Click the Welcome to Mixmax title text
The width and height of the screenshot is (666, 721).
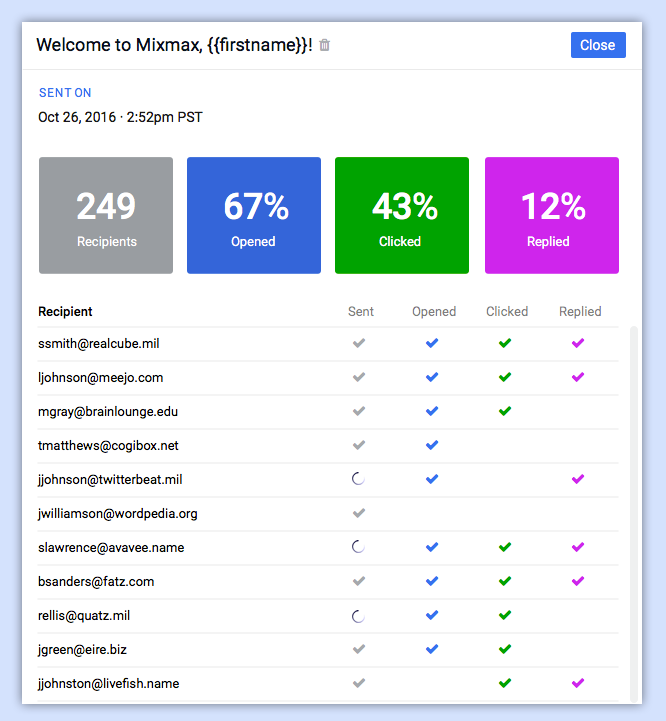coord(174,45)
